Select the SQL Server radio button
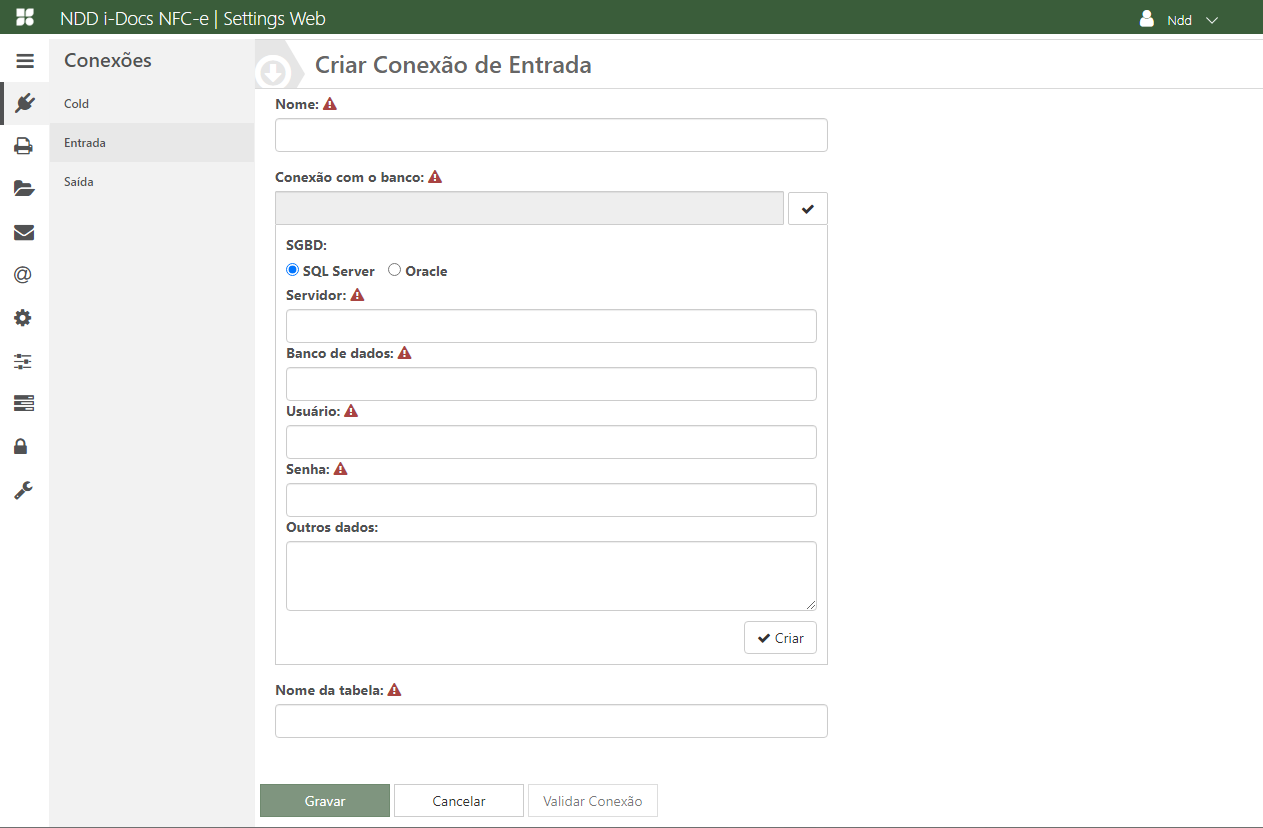This screenshot has height=828, width=1263. tap(293, 270)
